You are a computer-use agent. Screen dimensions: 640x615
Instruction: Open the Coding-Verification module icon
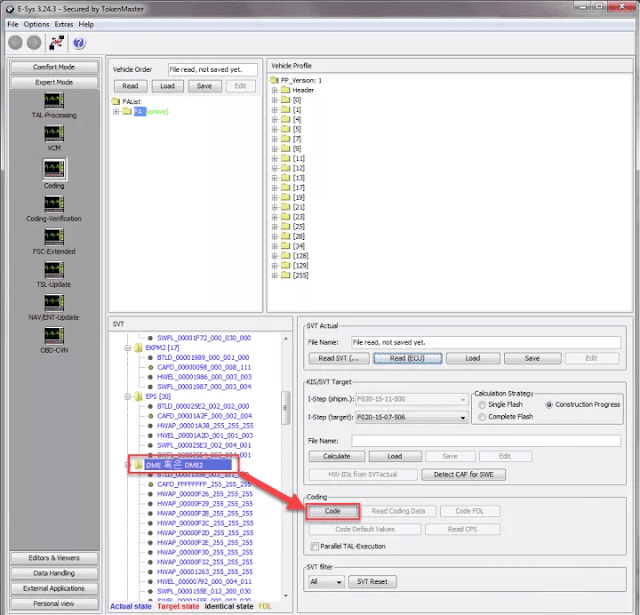54,204
